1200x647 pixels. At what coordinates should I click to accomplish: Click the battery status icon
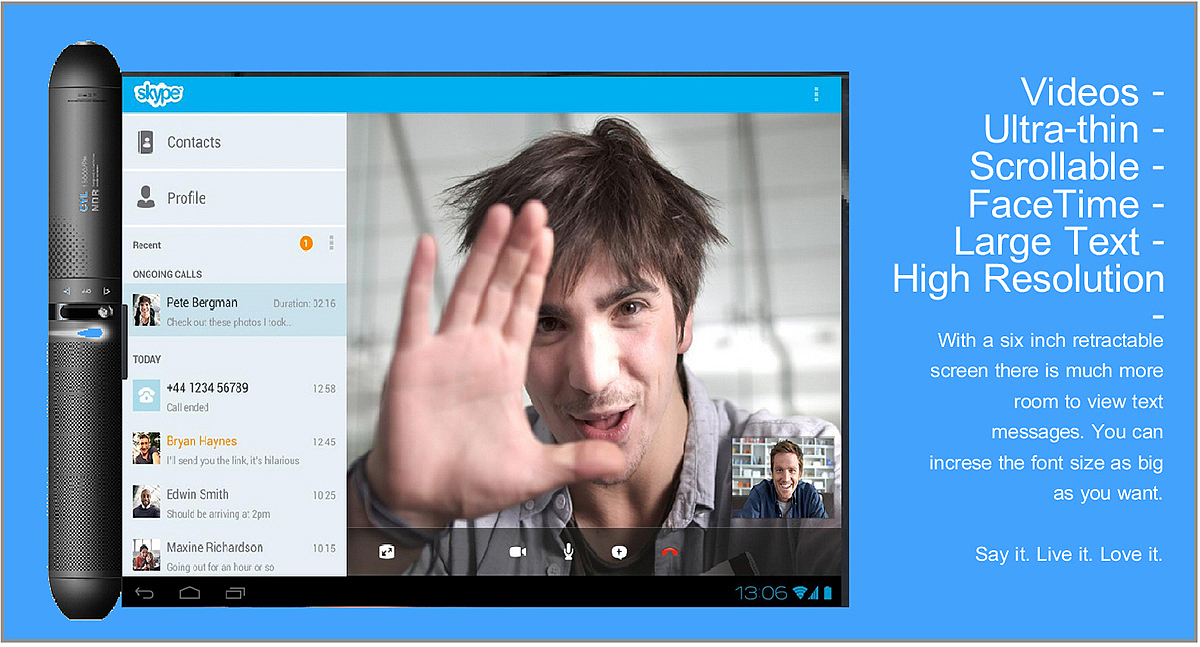click(828, 593)
